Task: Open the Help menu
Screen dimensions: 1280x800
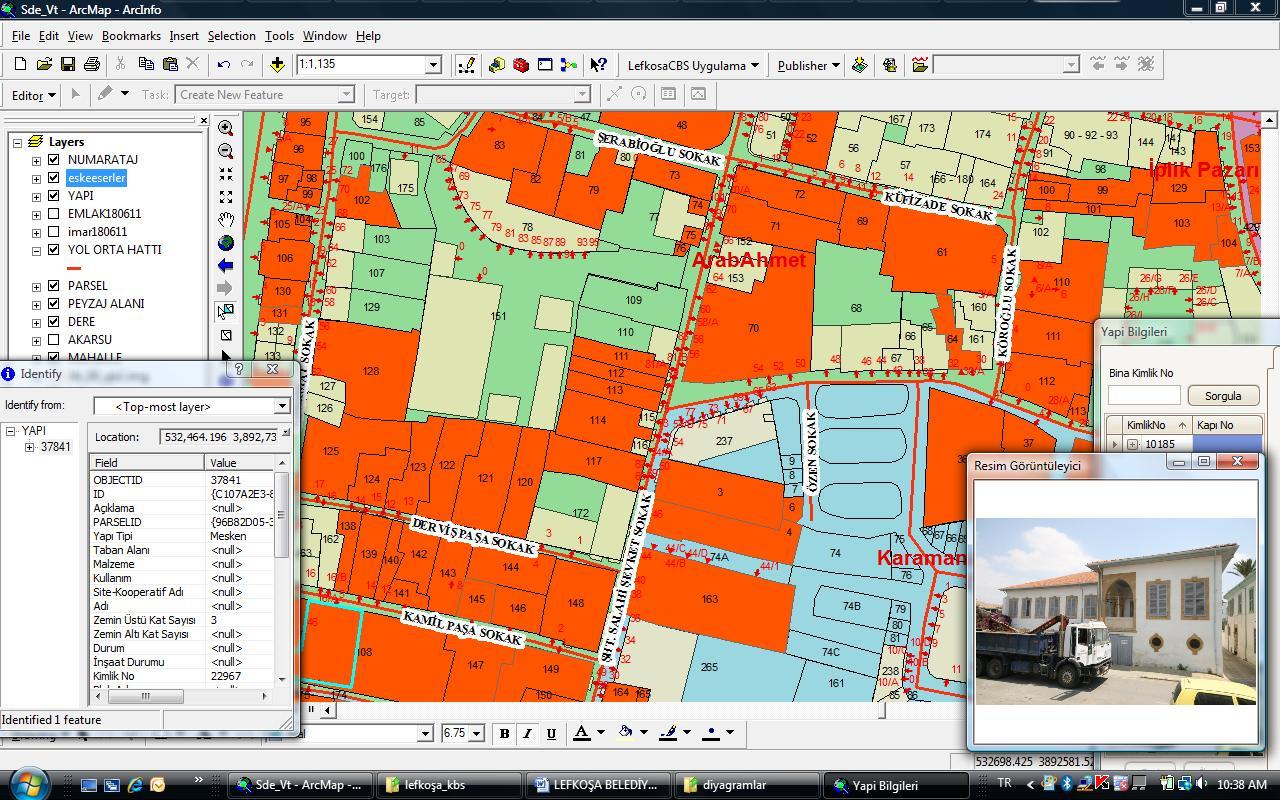Action: 368,36
